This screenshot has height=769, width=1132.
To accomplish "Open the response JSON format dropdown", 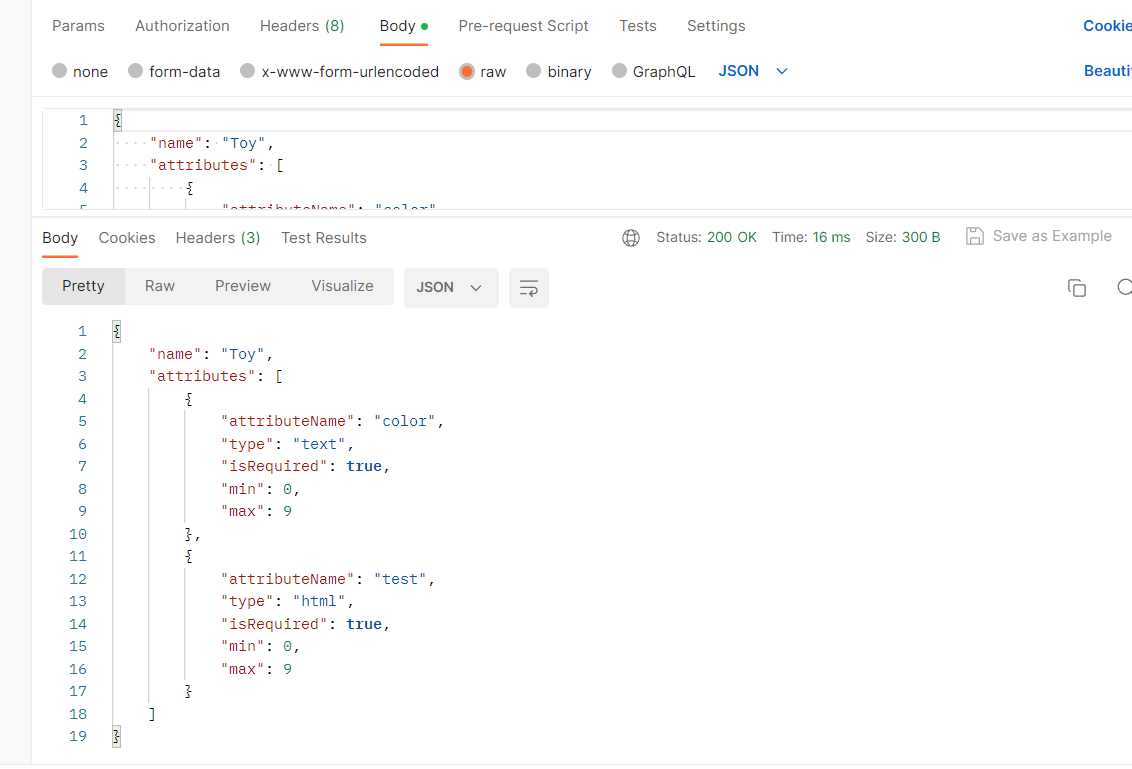I will click(450, 287).
